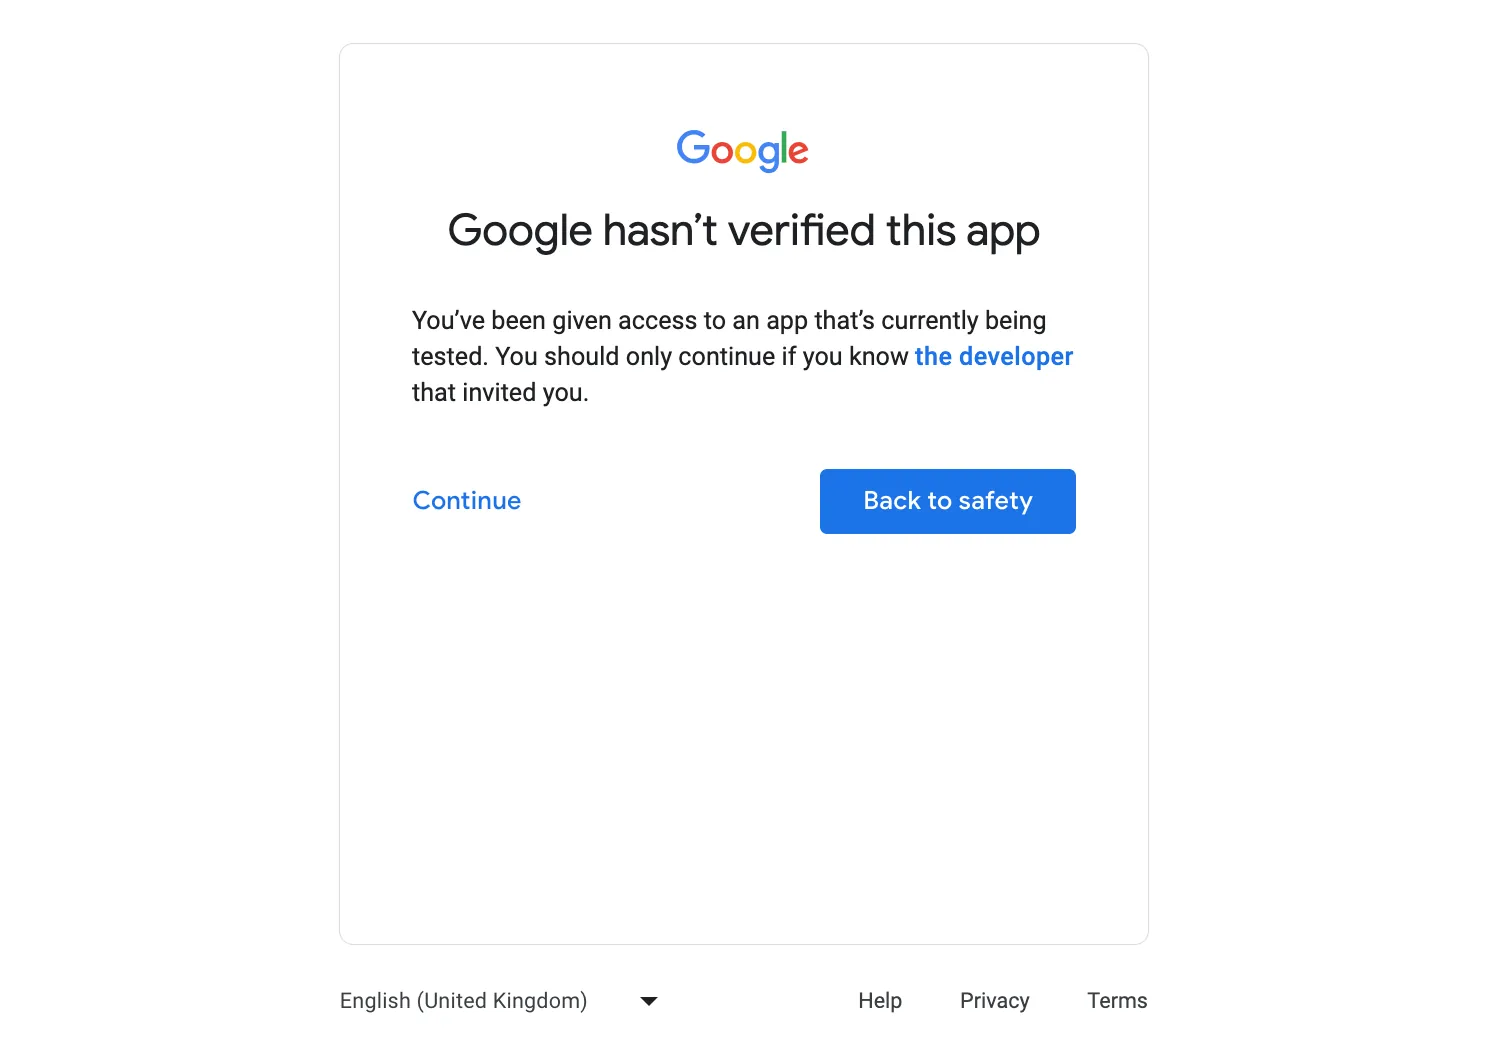
Task: Open 'the developer' link
Action: (x=994, y=357)
